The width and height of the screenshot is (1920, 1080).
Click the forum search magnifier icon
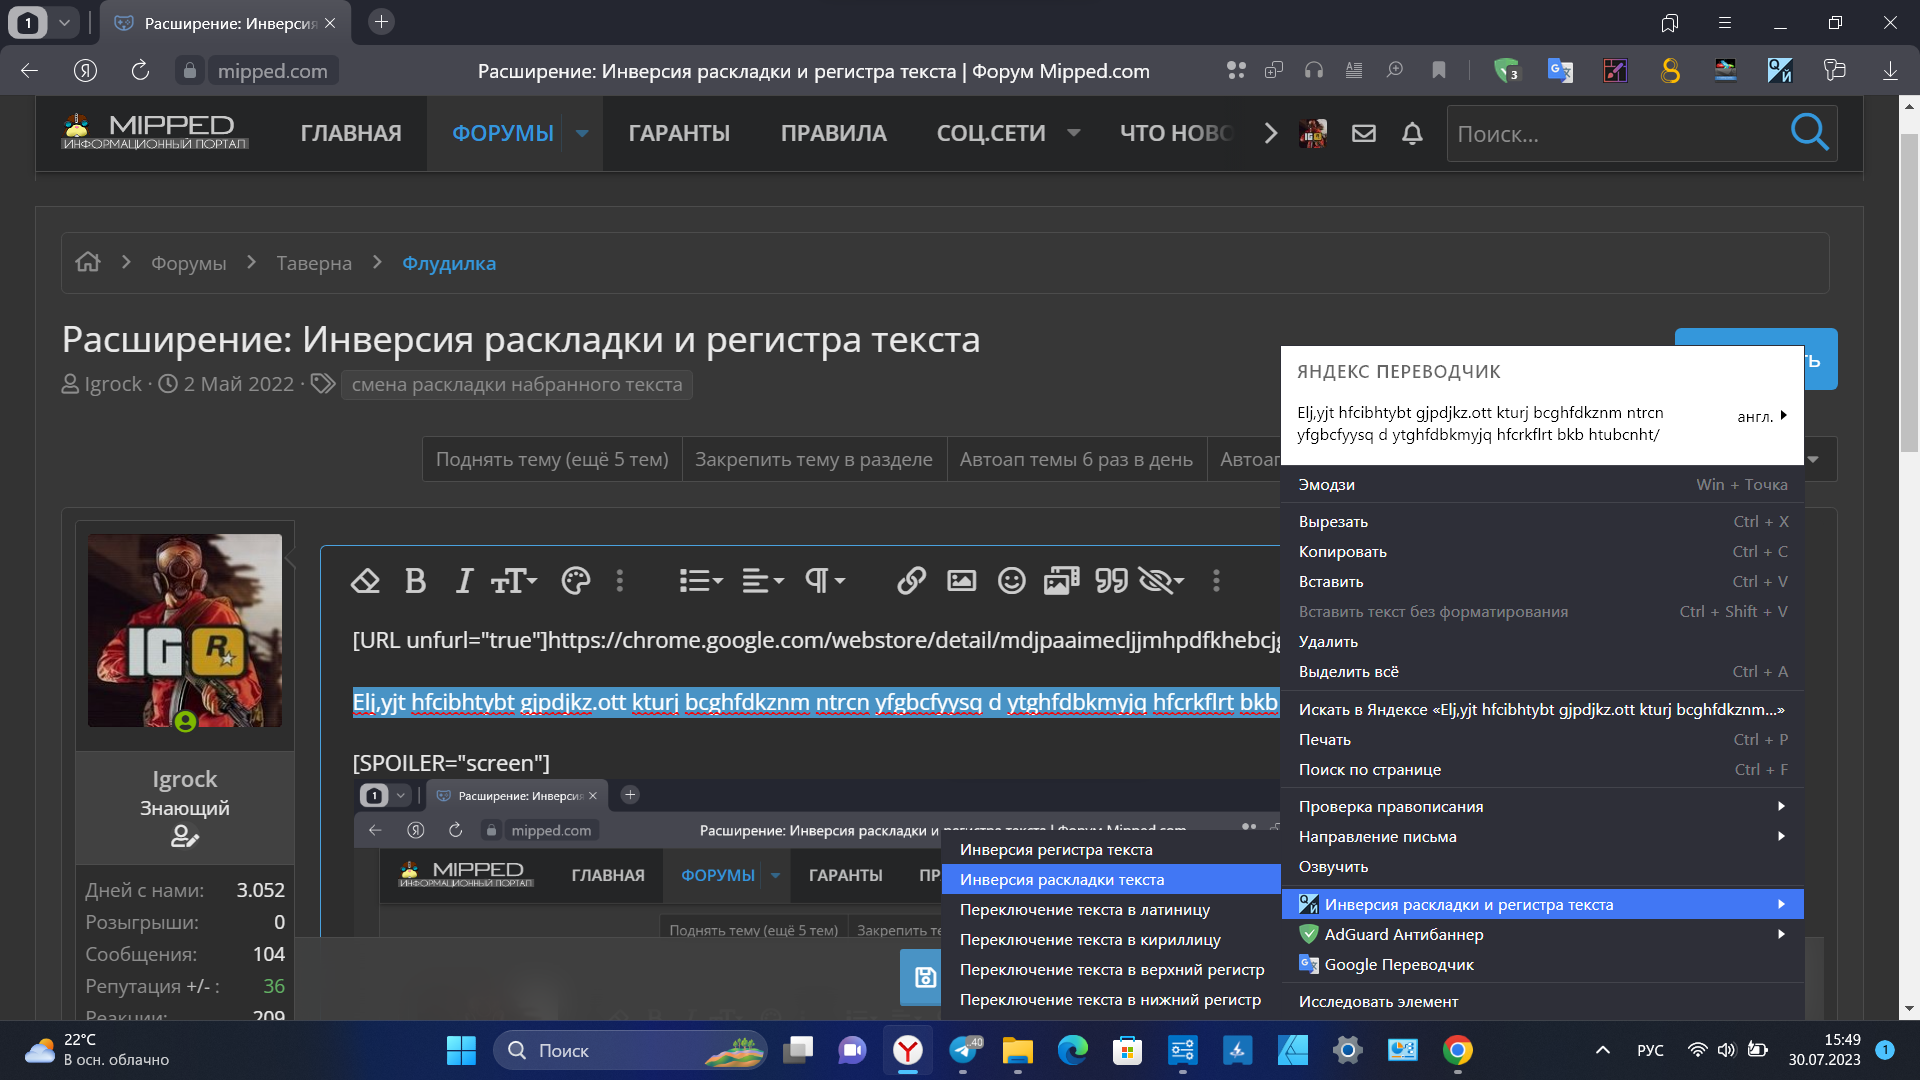click(x=1809, y=132)
